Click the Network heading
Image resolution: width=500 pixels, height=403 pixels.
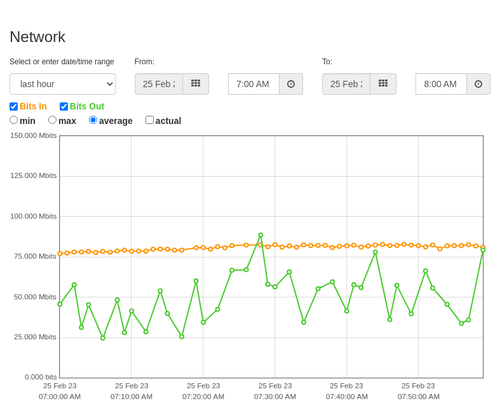38,37
